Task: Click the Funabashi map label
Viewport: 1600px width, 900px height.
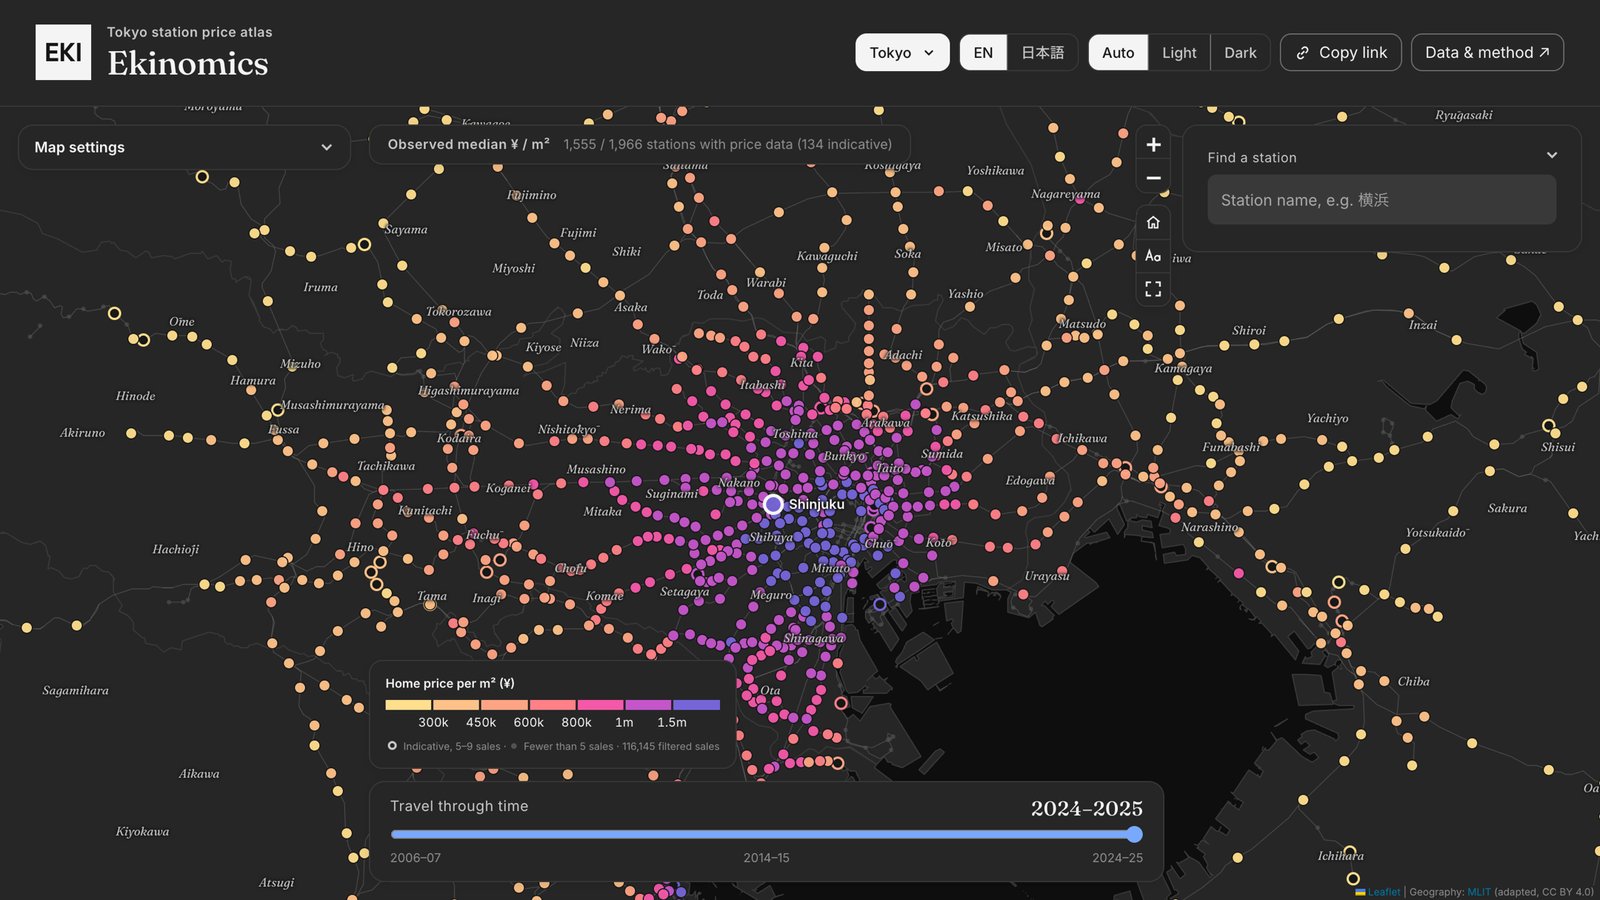Action: pos(1231,447)
